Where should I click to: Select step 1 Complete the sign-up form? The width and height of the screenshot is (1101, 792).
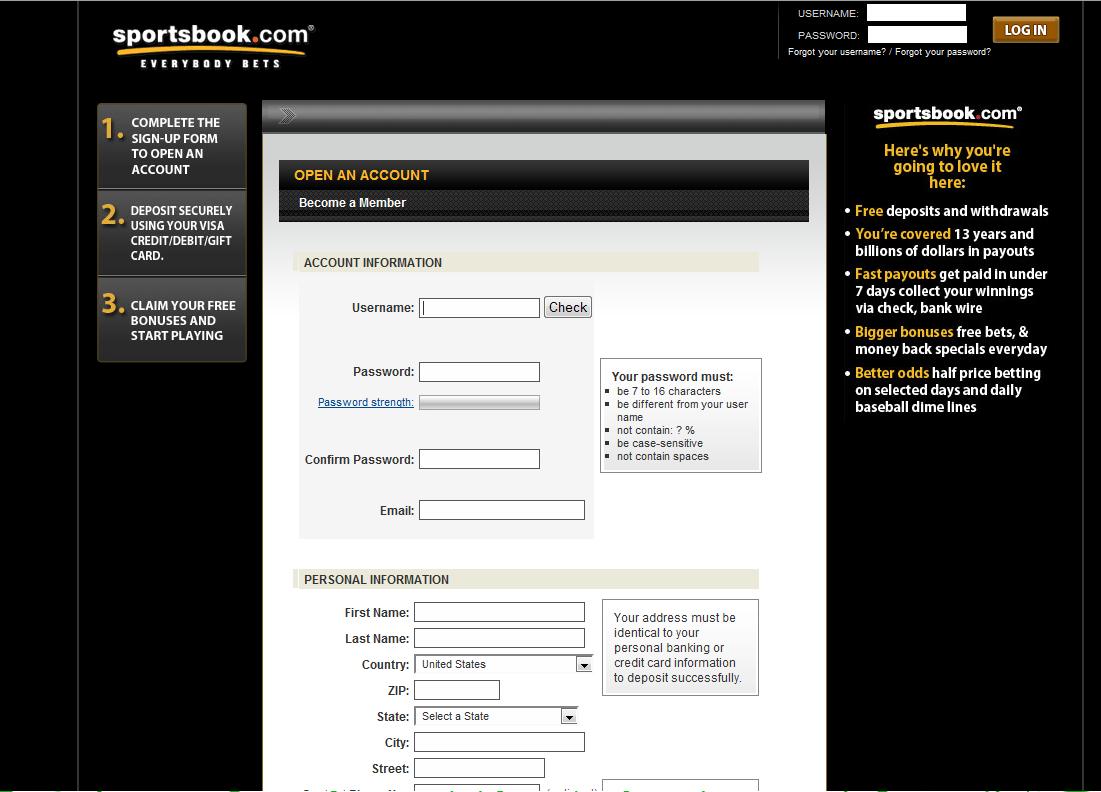172,146
